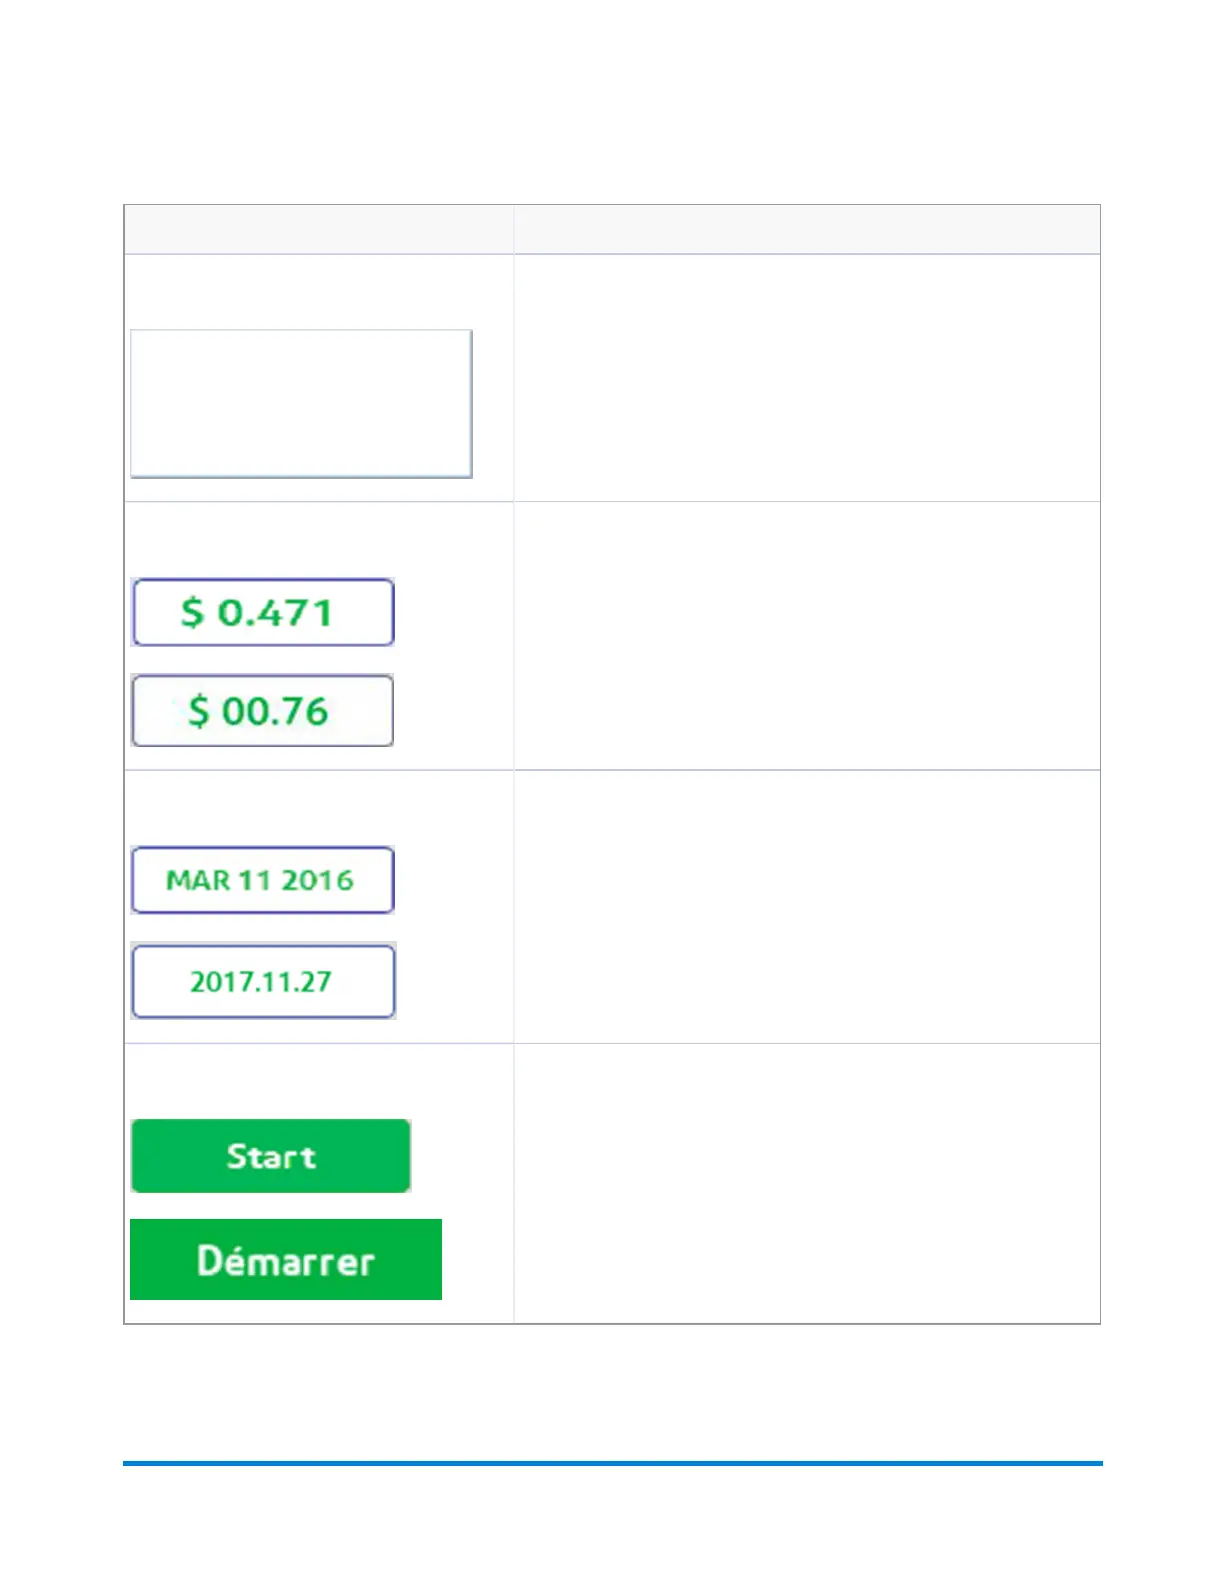This screenshot has width=1224, height=1584.
Task: Select the MAR 11 2016 date field
Action: tap(262, 880)
